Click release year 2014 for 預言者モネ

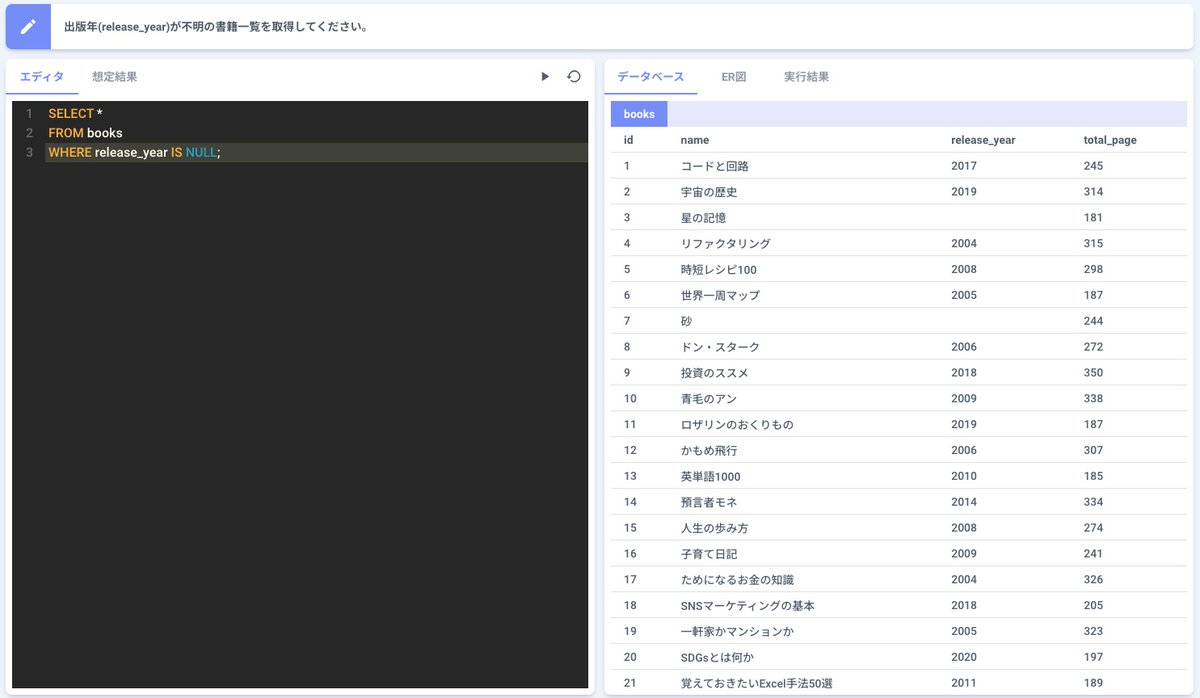click(x=964, y=502)
